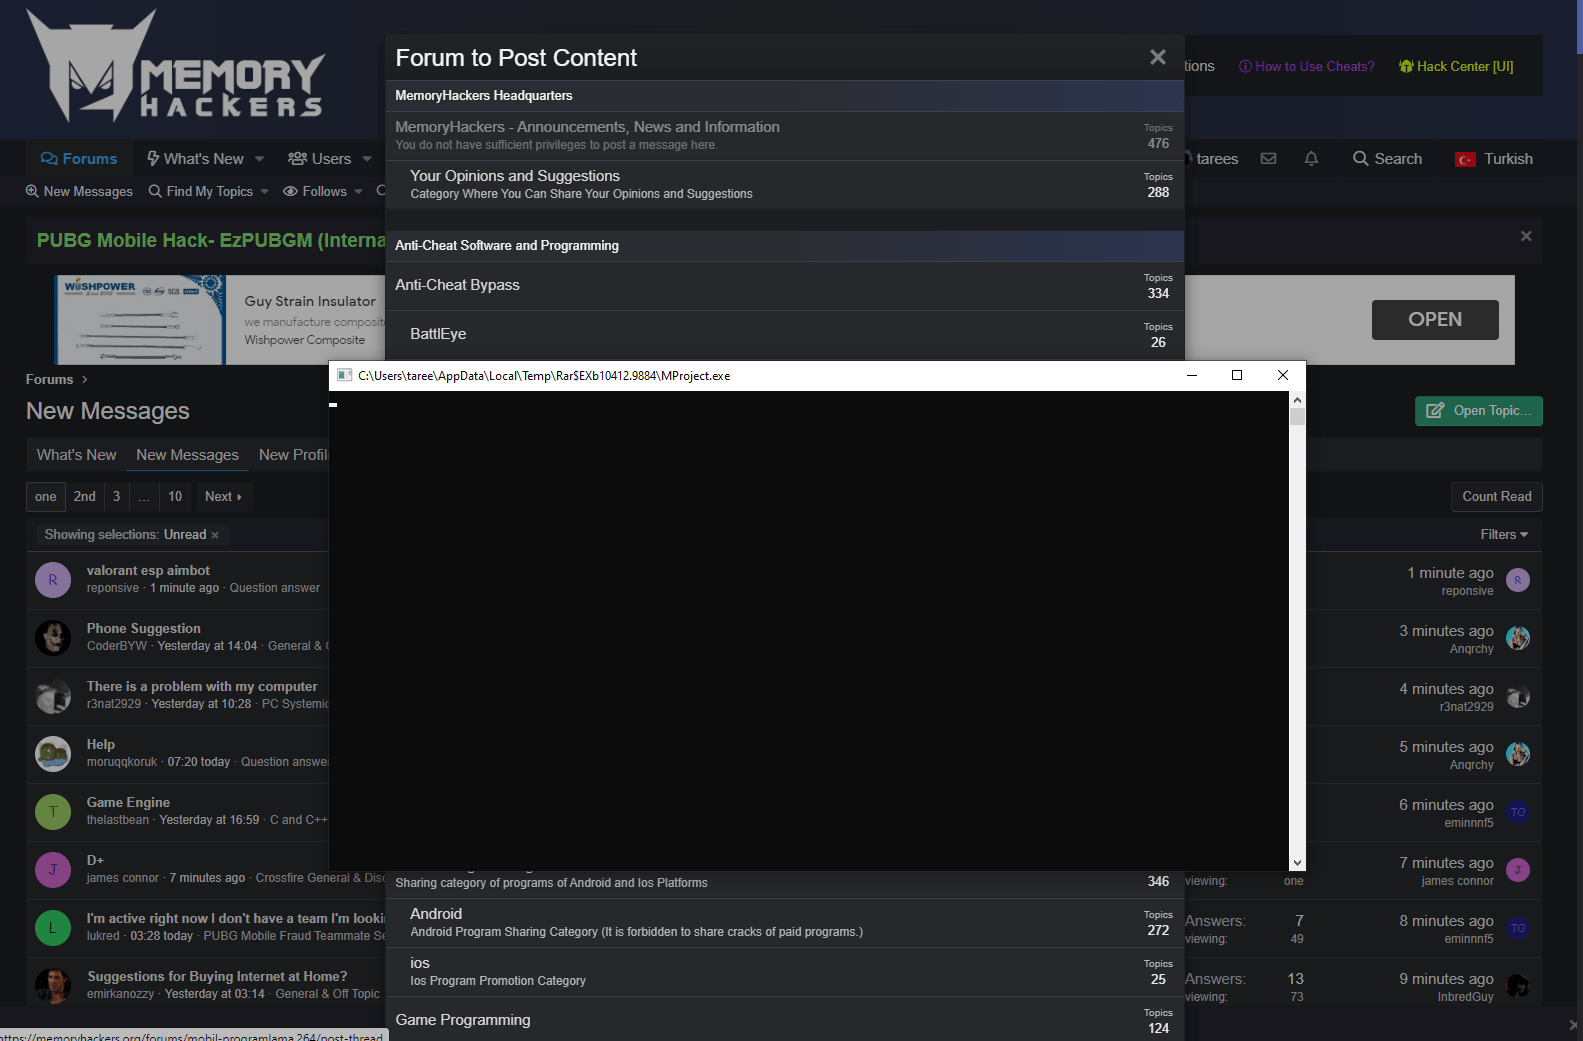
Task: Go to page 2nd of messages
Action: (85, 496)
